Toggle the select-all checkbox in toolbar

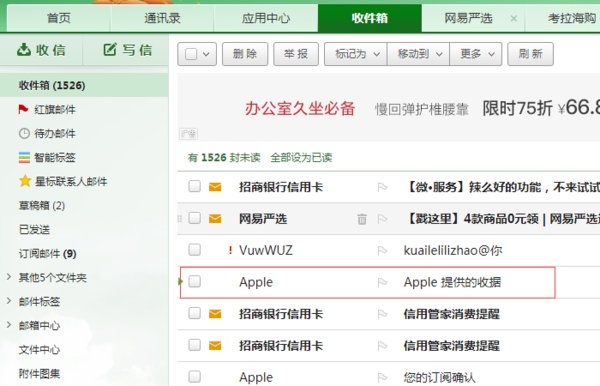tap(191, 54)
